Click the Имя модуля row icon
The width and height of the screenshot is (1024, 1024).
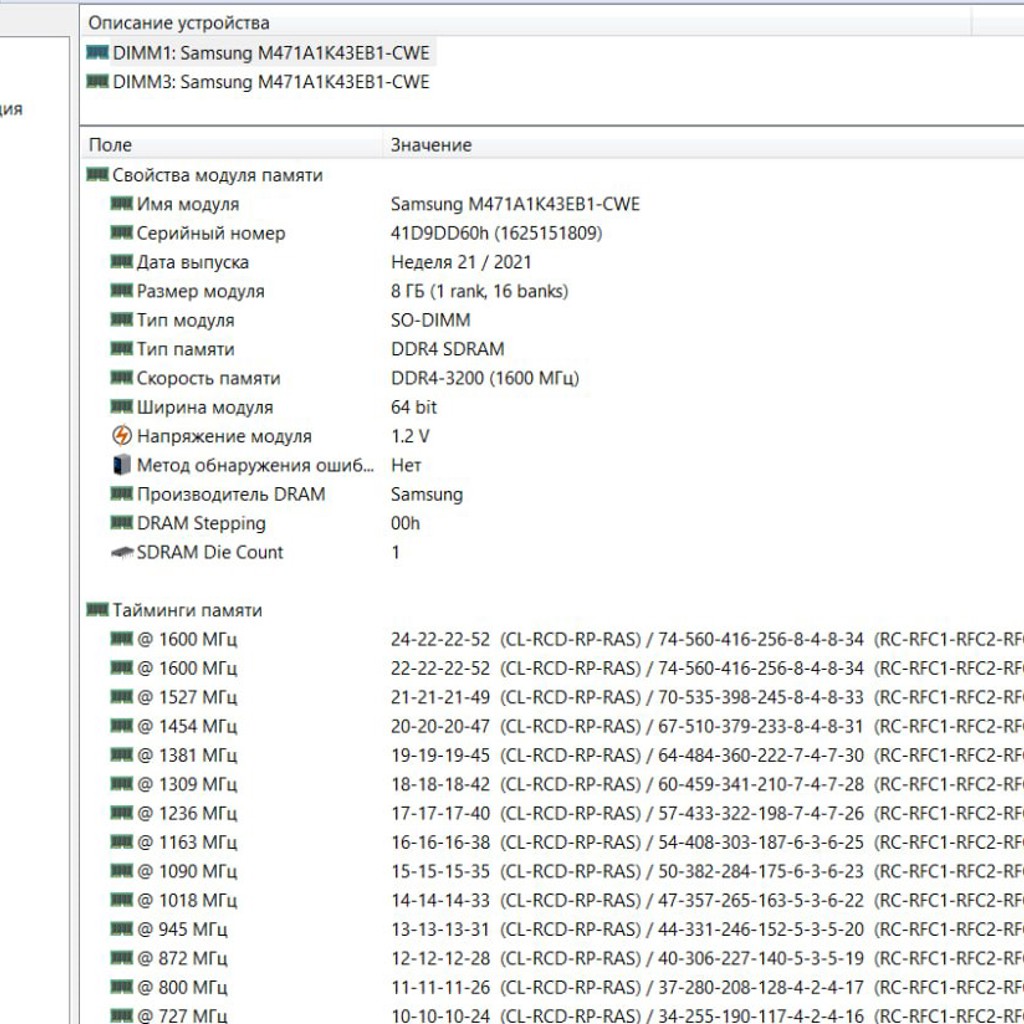click(121, 204)
